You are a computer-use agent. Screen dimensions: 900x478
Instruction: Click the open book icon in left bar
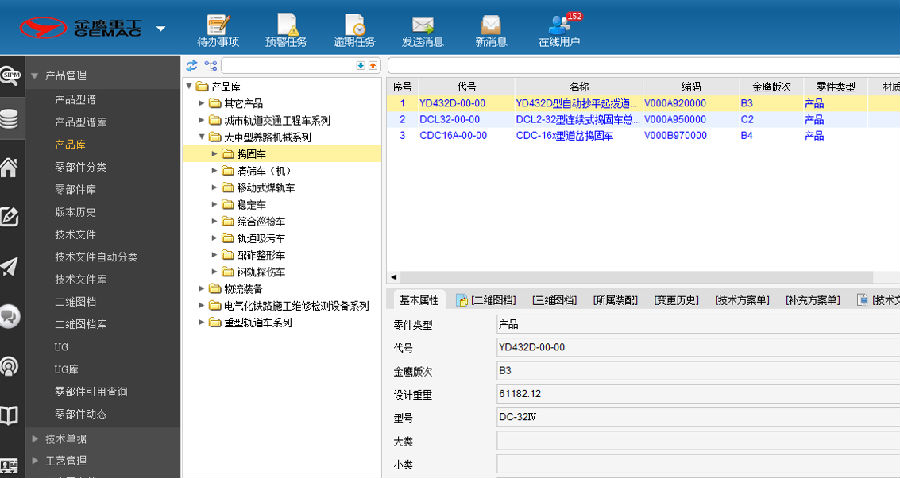coord(9,415)
